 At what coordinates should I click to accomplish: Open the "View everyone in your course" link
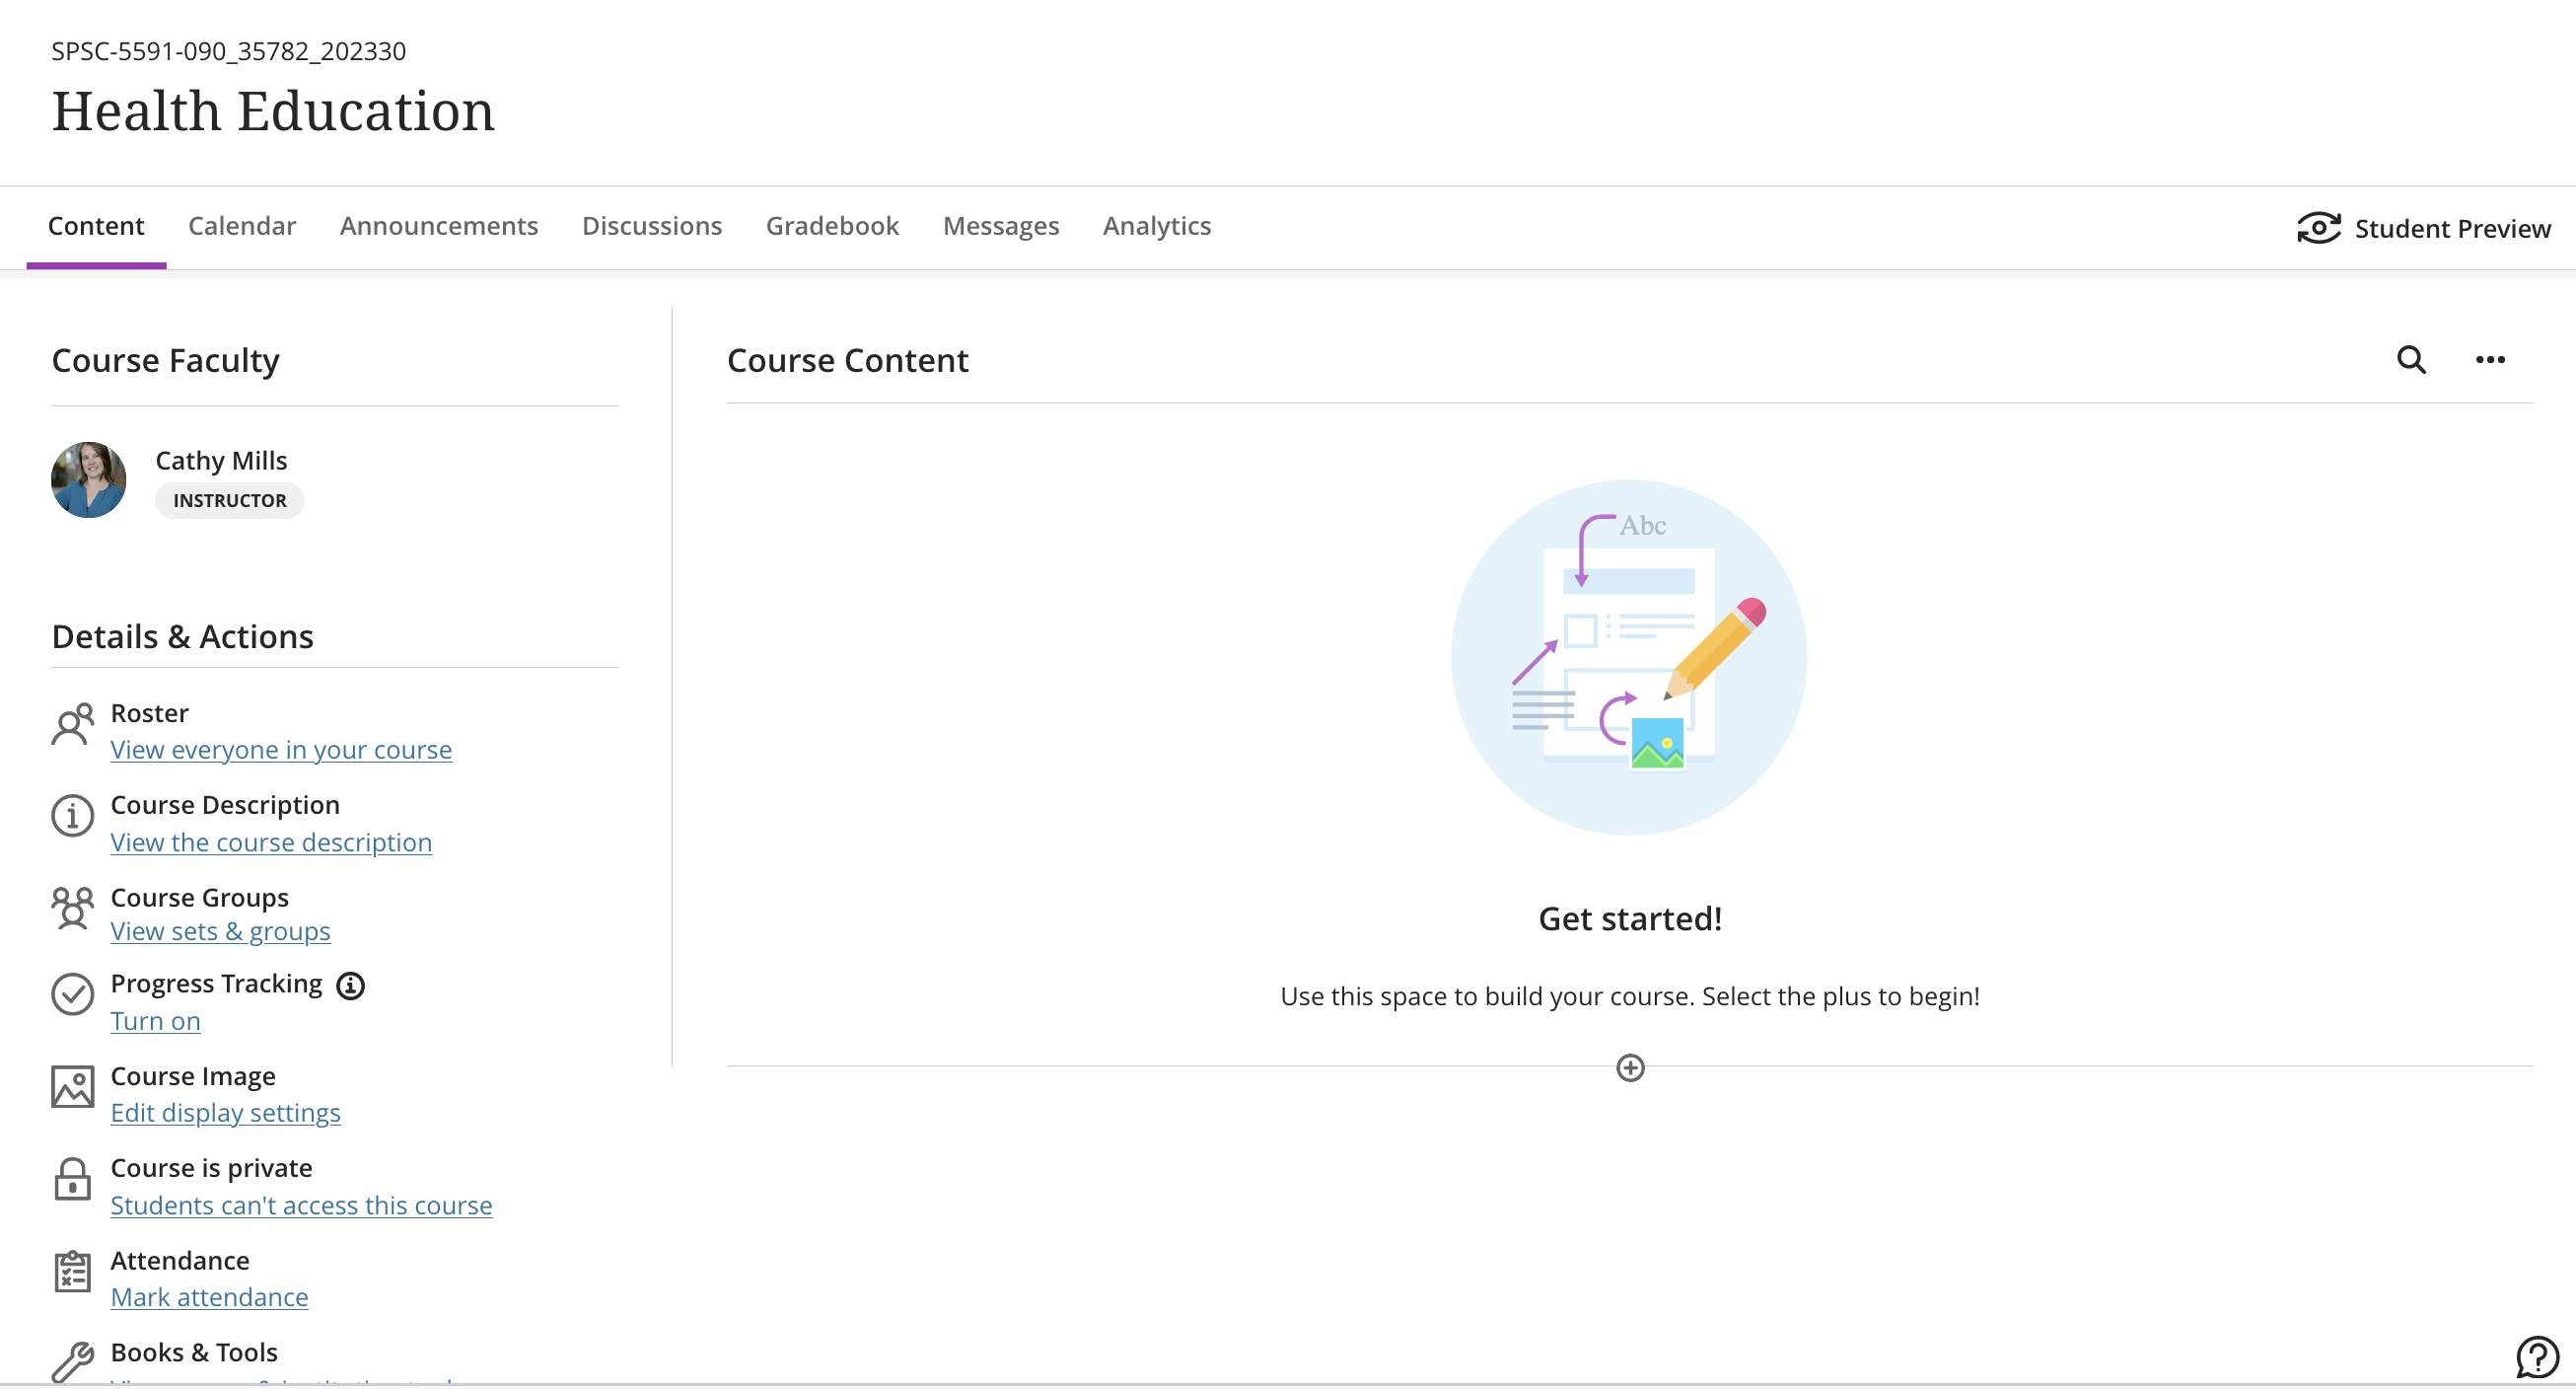pyautogui.click(x=281, y=750)
